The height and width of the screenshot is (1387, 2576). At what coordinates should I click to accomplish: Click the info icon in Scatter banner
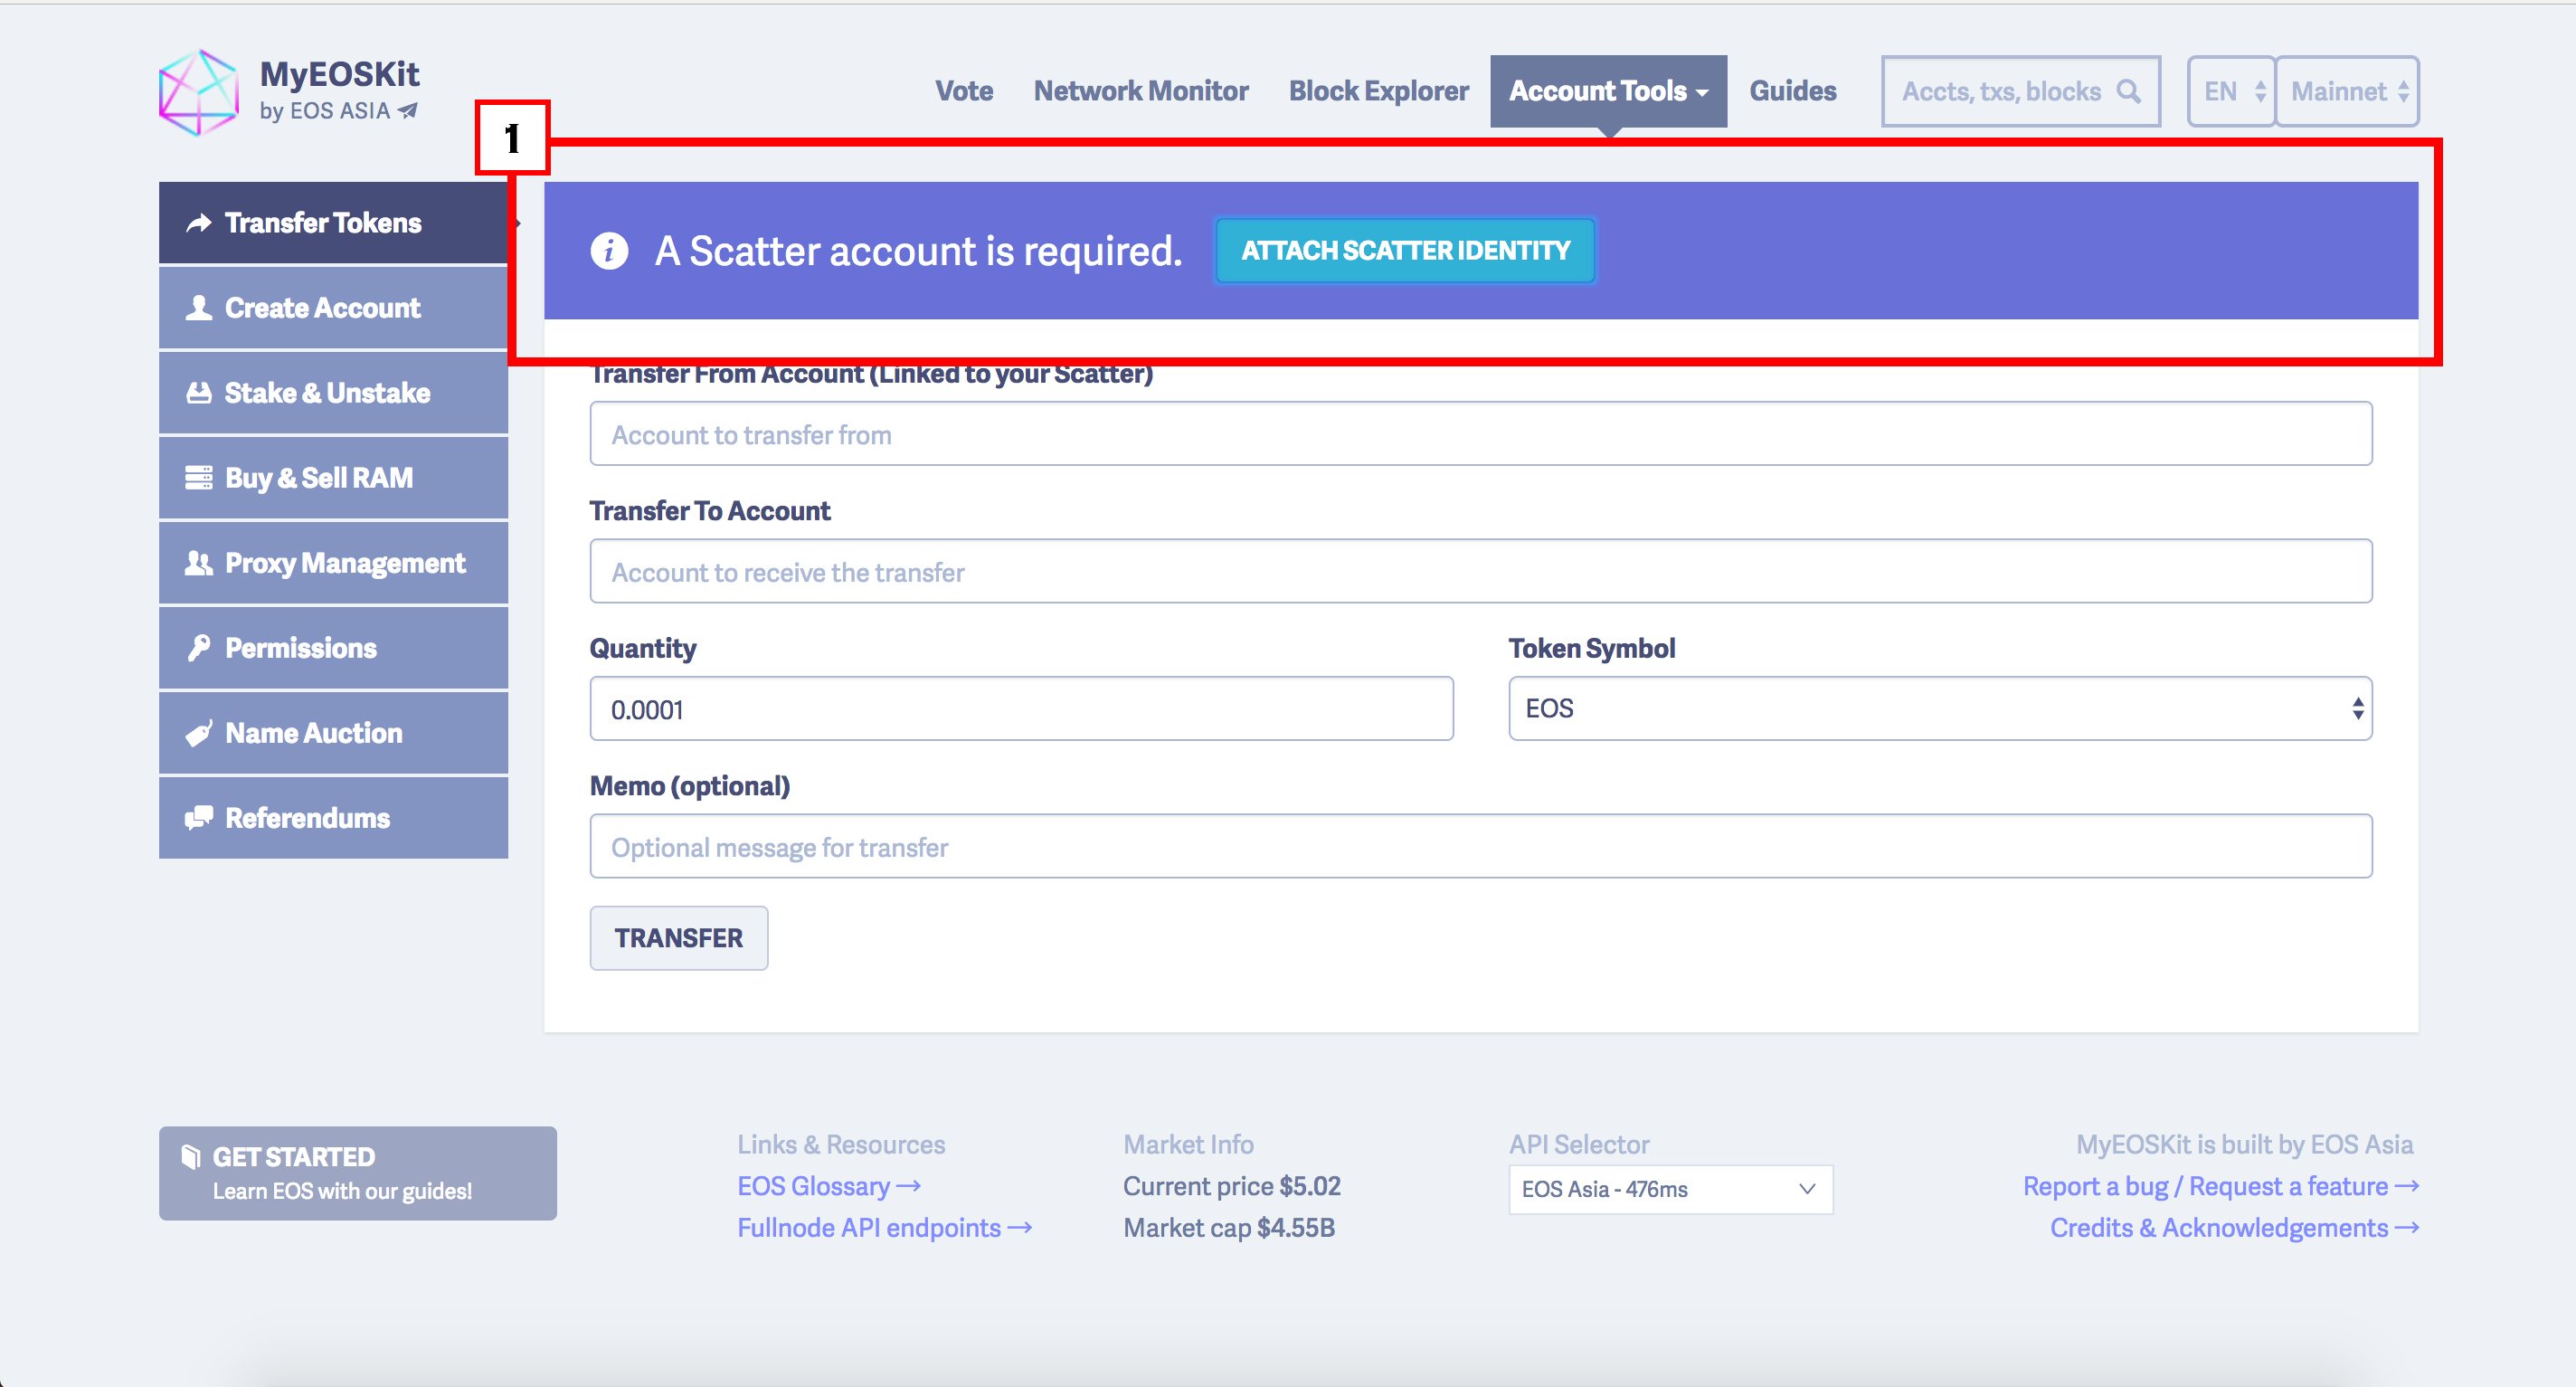point(609,250)
